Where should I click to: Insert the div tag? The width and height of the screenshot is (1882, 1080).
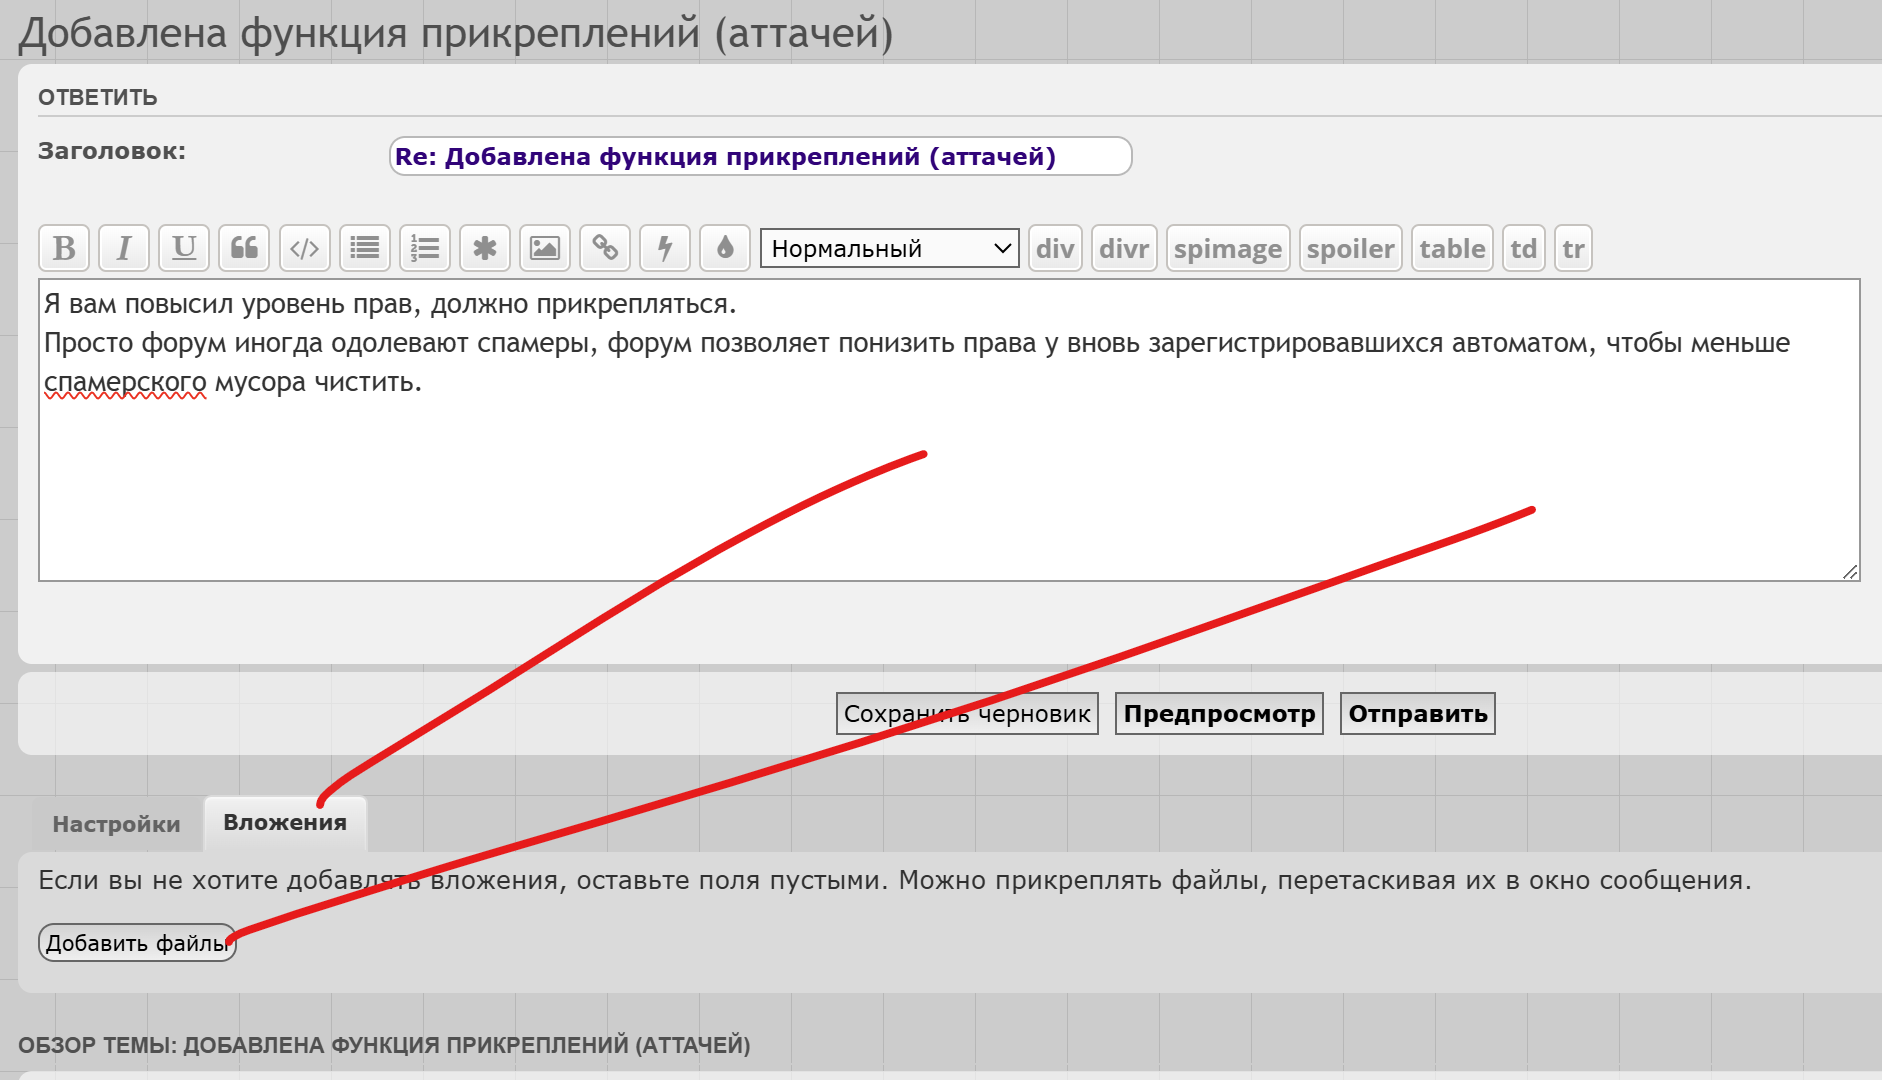pyautogui.click(x=1055, y=248)
